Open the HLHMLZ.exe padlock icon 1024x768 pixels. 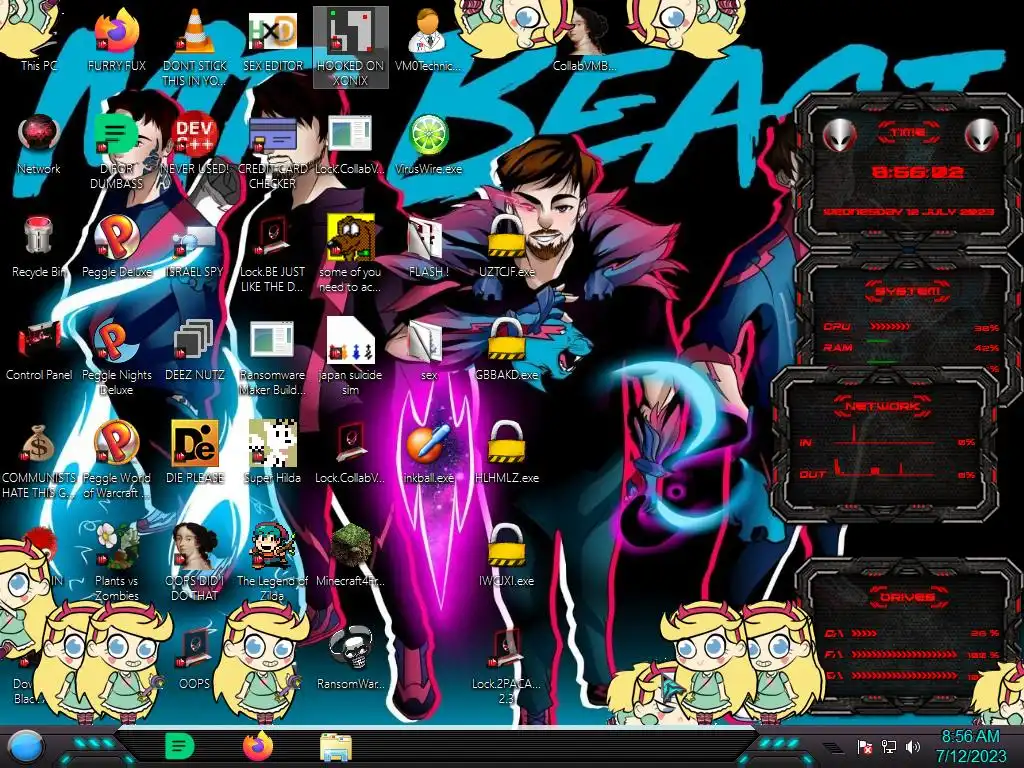pos(506,452)
